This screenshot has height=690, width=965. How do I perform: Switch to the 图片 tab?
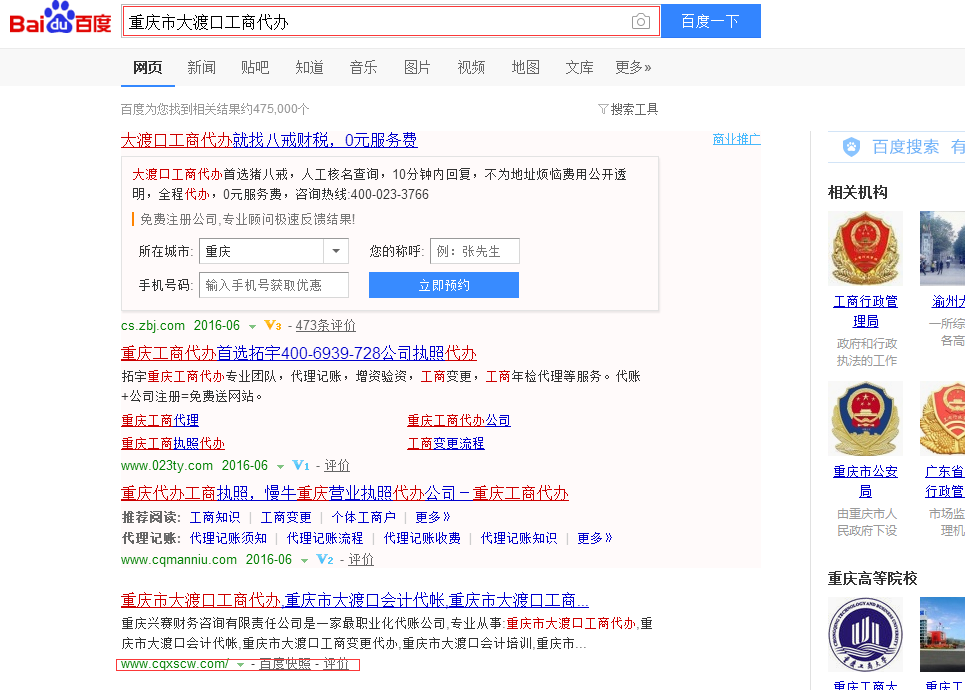(417, 67)
